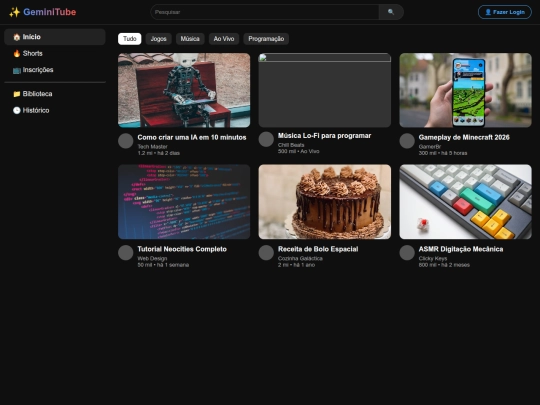The width and height of the screenshot is (540, 405).
Task: Select the Tudo filter chip
Action: 129,39
